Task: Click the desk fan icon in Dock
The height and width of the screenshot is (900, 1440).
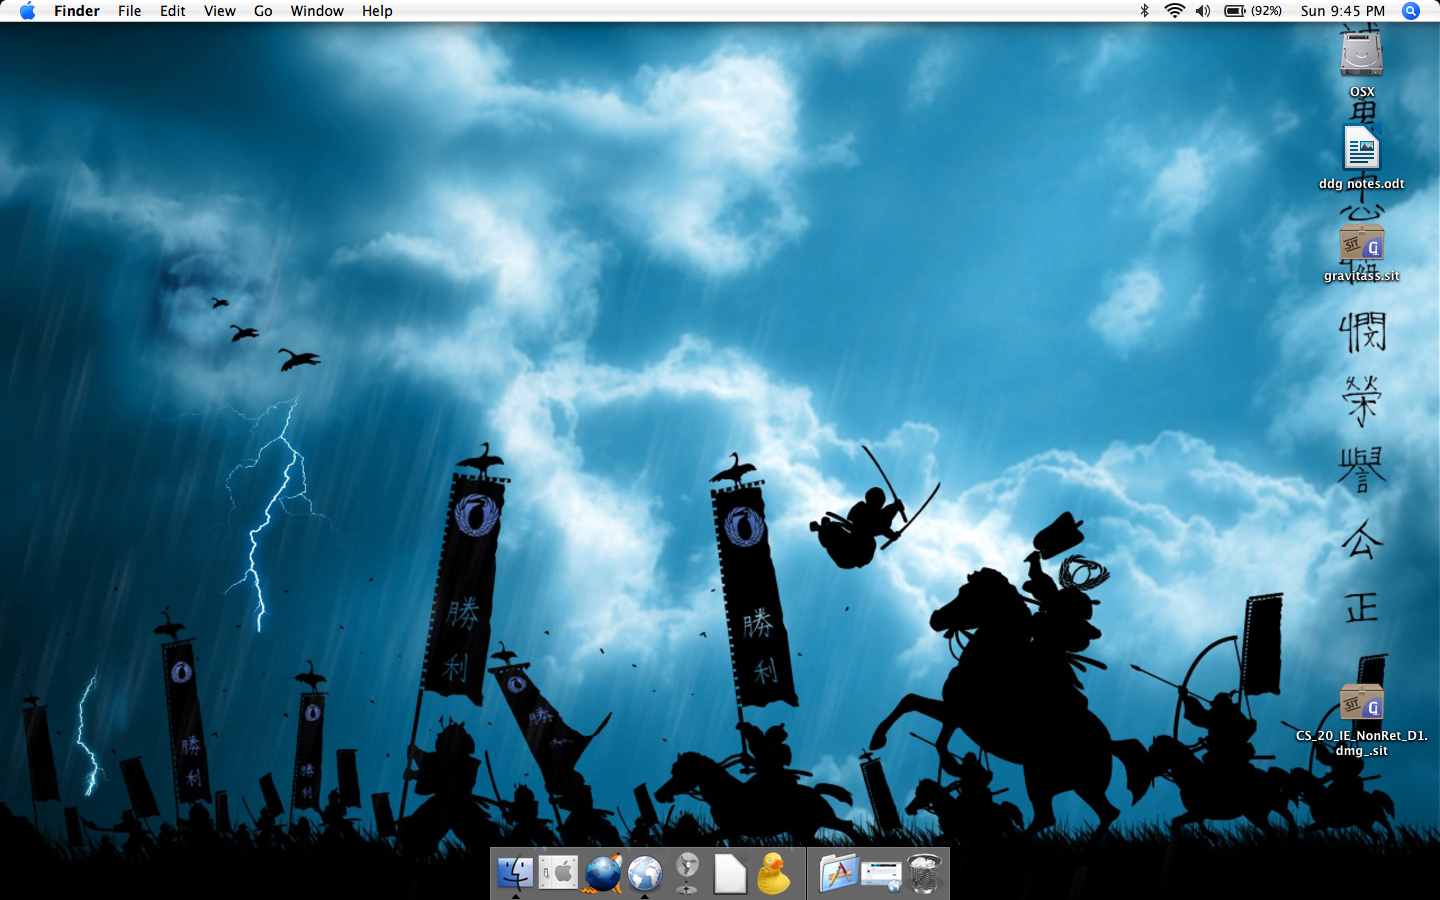Action: coord(687,874)
